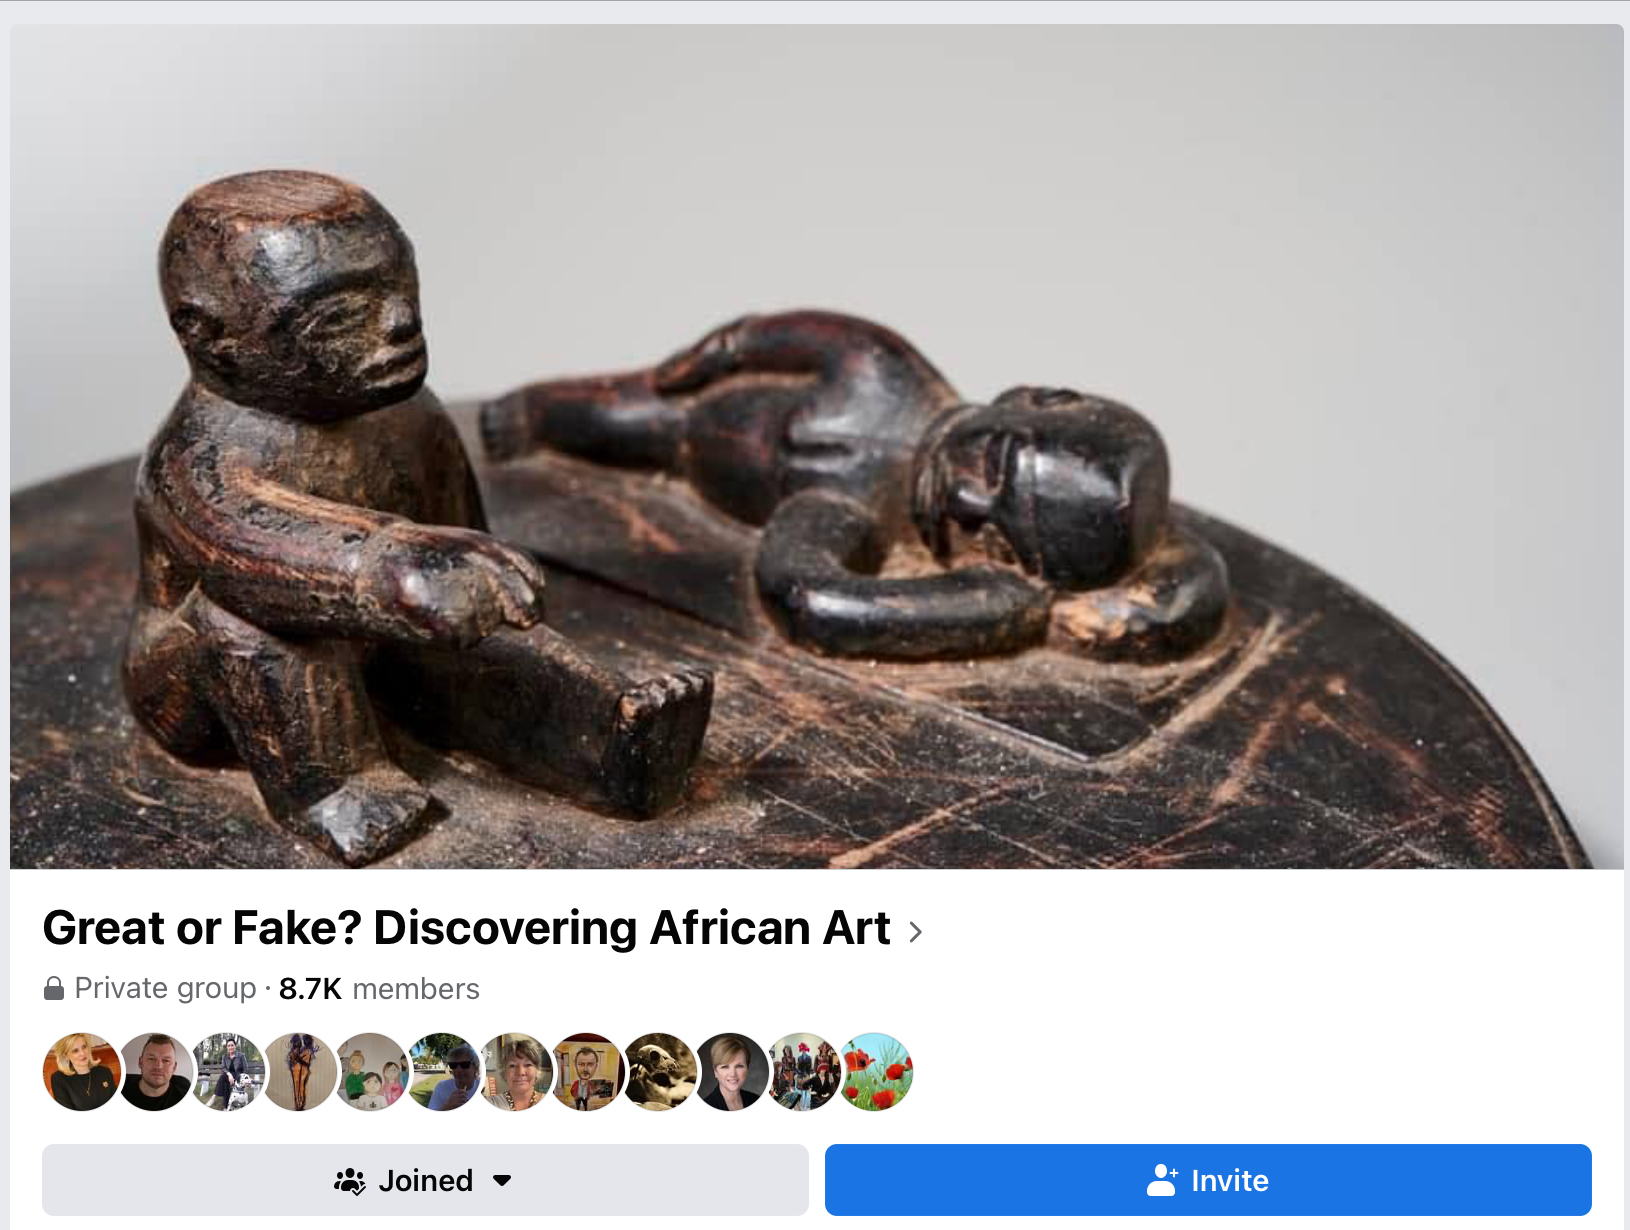Expand the Joined dropdown arrow

pos(502,1181)
